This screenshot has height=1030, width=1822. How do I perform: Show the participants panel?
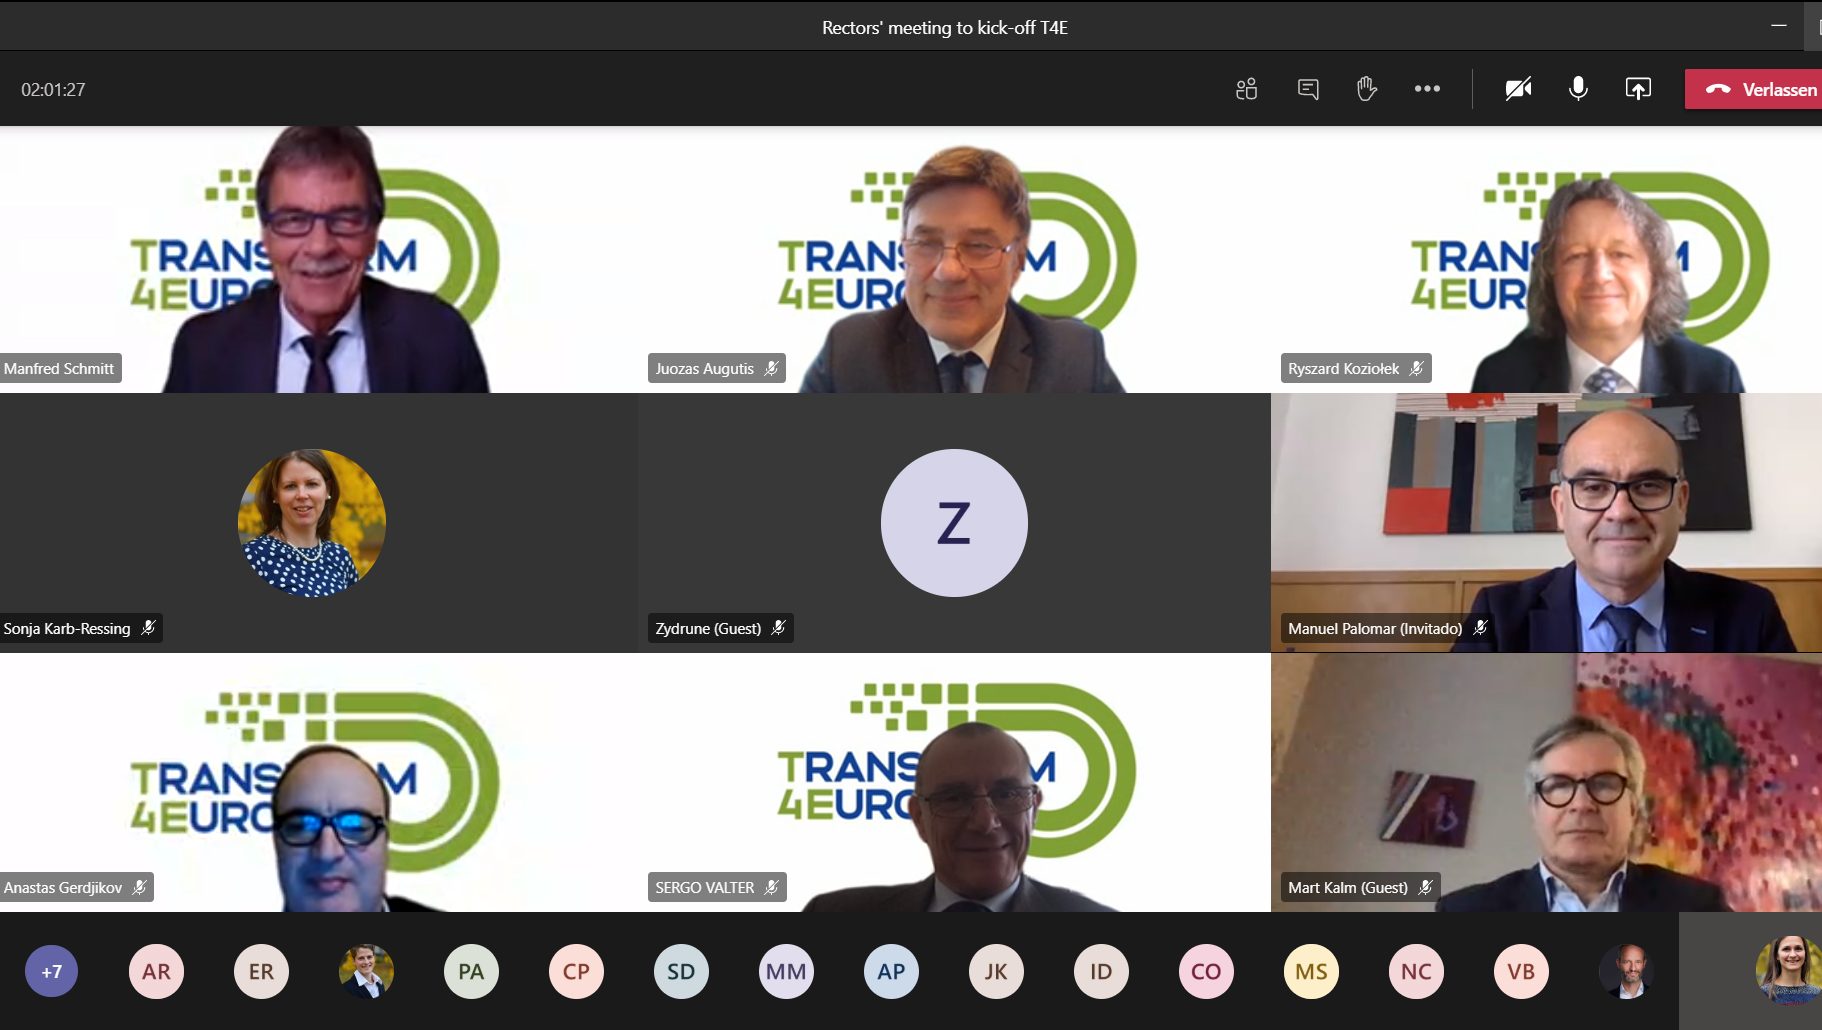click(x=1246, y=89)
